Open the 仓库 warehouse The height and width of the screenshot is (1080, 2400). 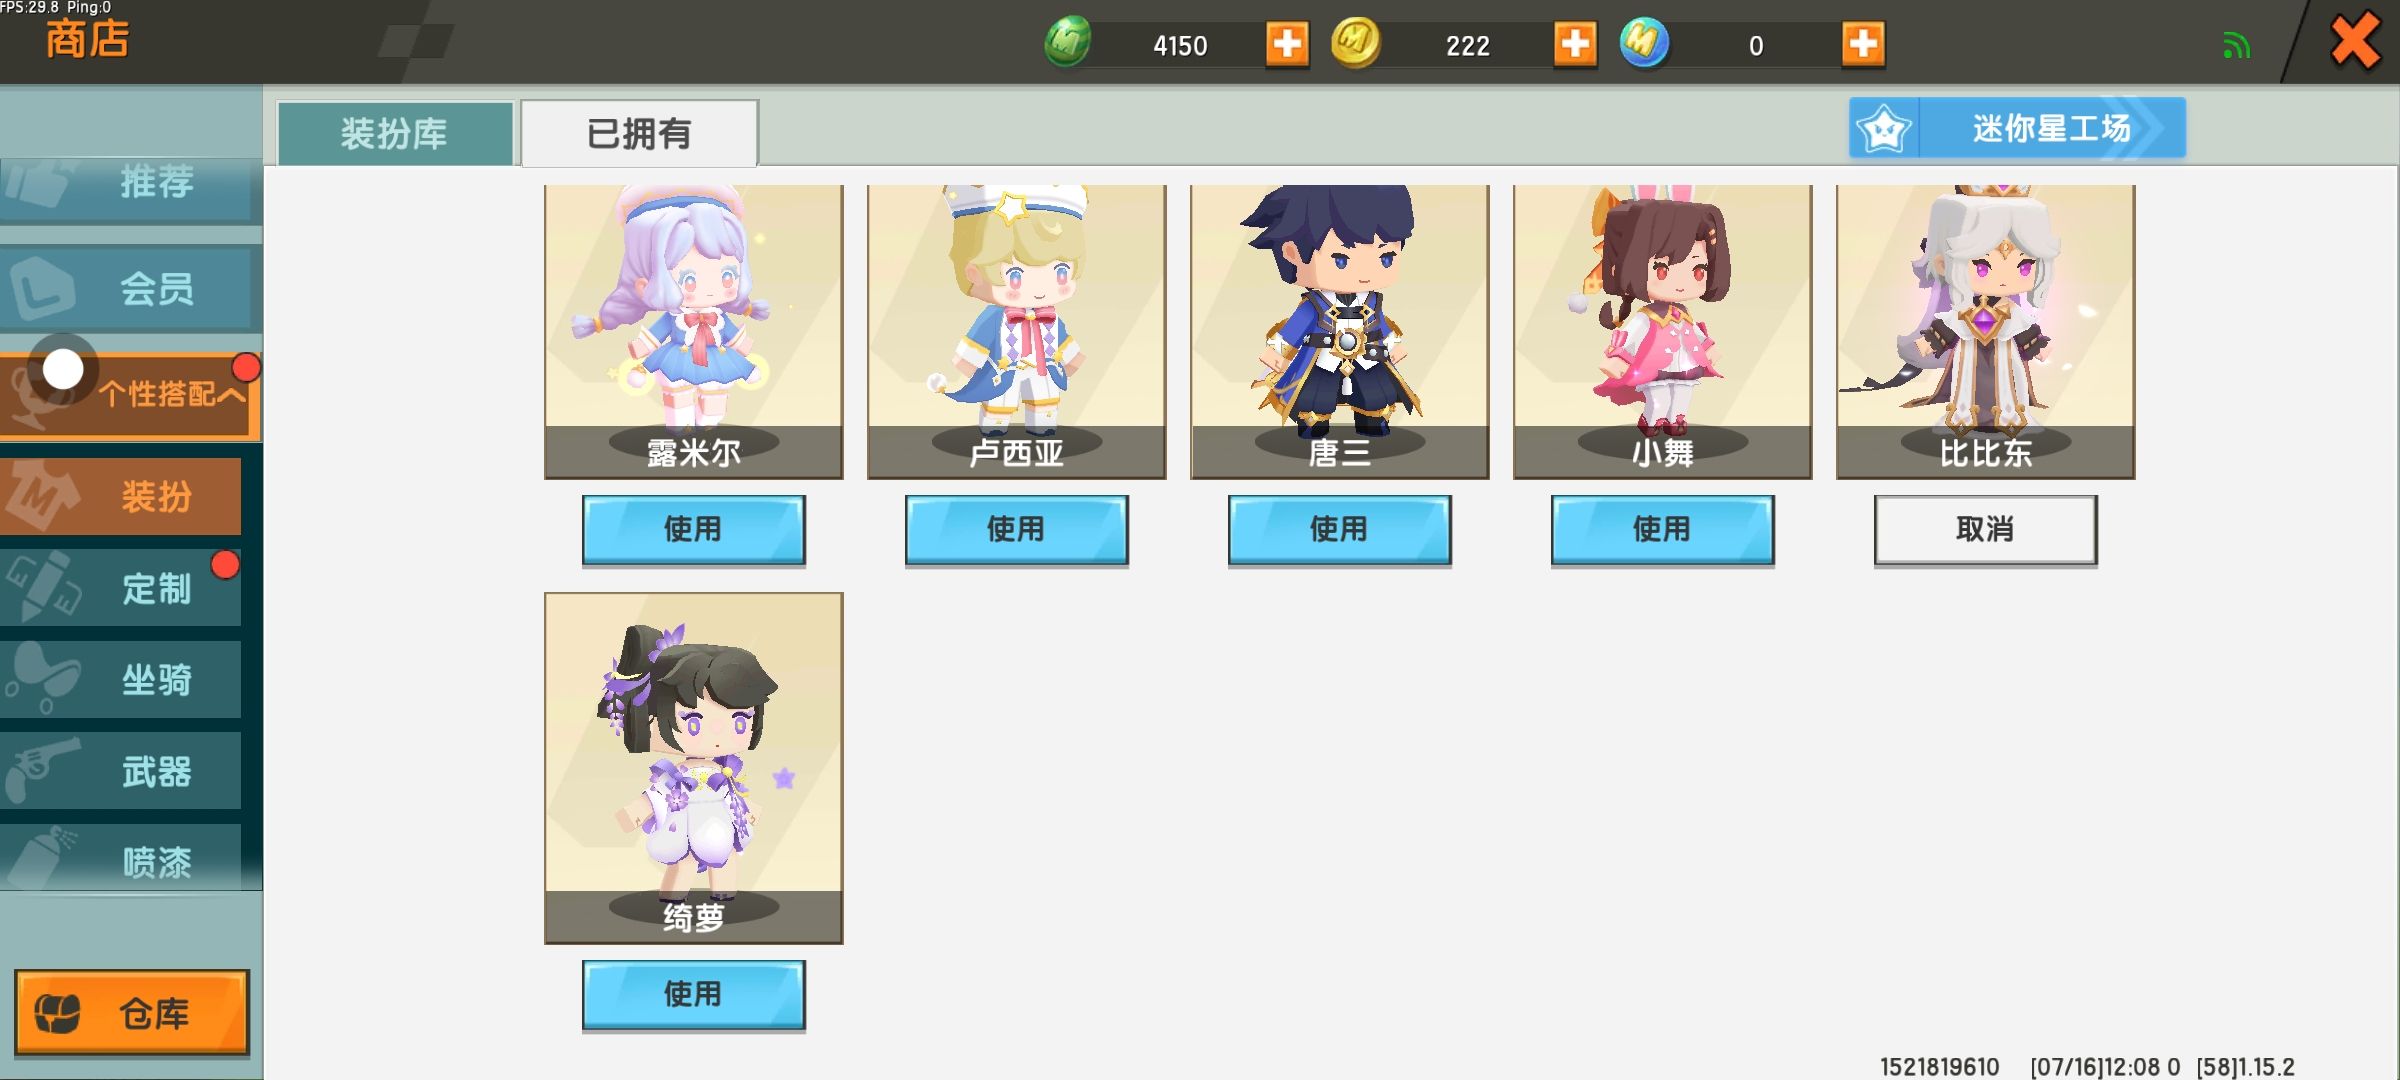(131, 1013)
